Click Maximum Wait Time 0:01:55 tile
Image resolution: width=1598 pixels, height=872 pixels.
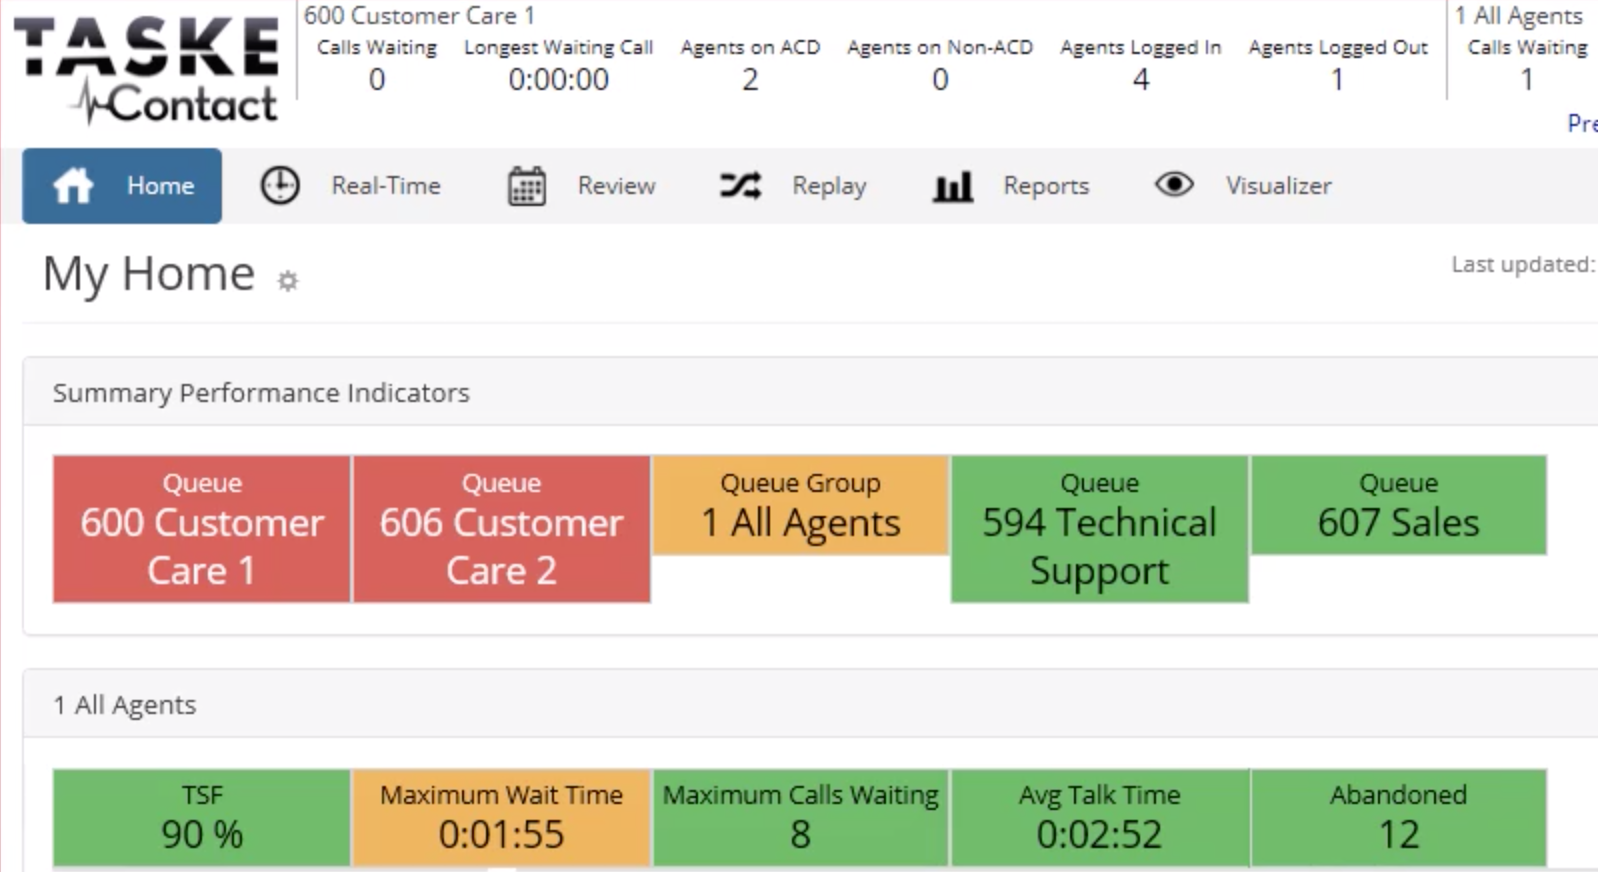501,817
